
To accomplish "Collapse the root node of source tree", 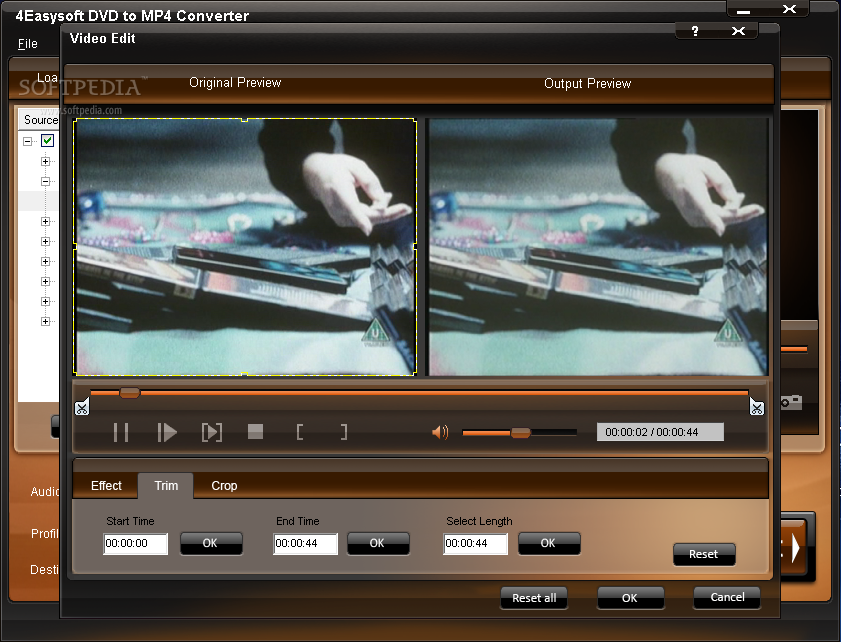I will (27, 141).
